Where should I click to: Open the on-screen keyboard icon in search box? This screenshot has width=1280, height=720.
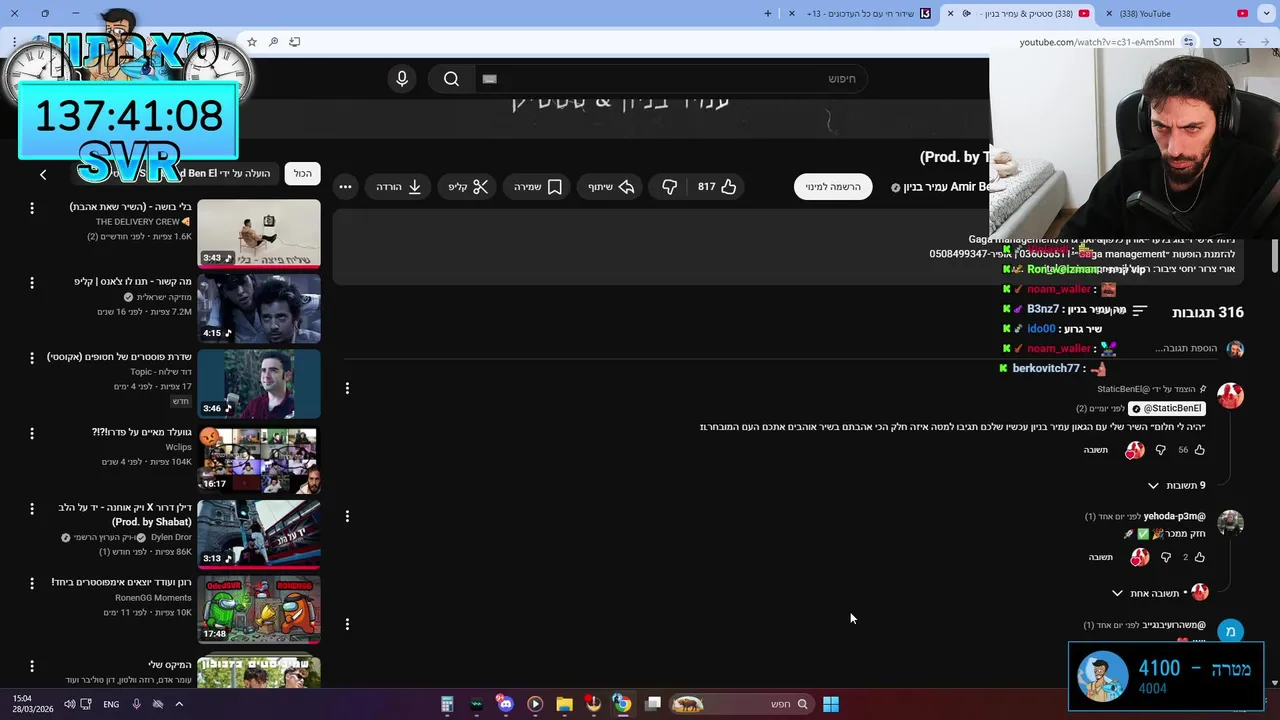(489, 79)
